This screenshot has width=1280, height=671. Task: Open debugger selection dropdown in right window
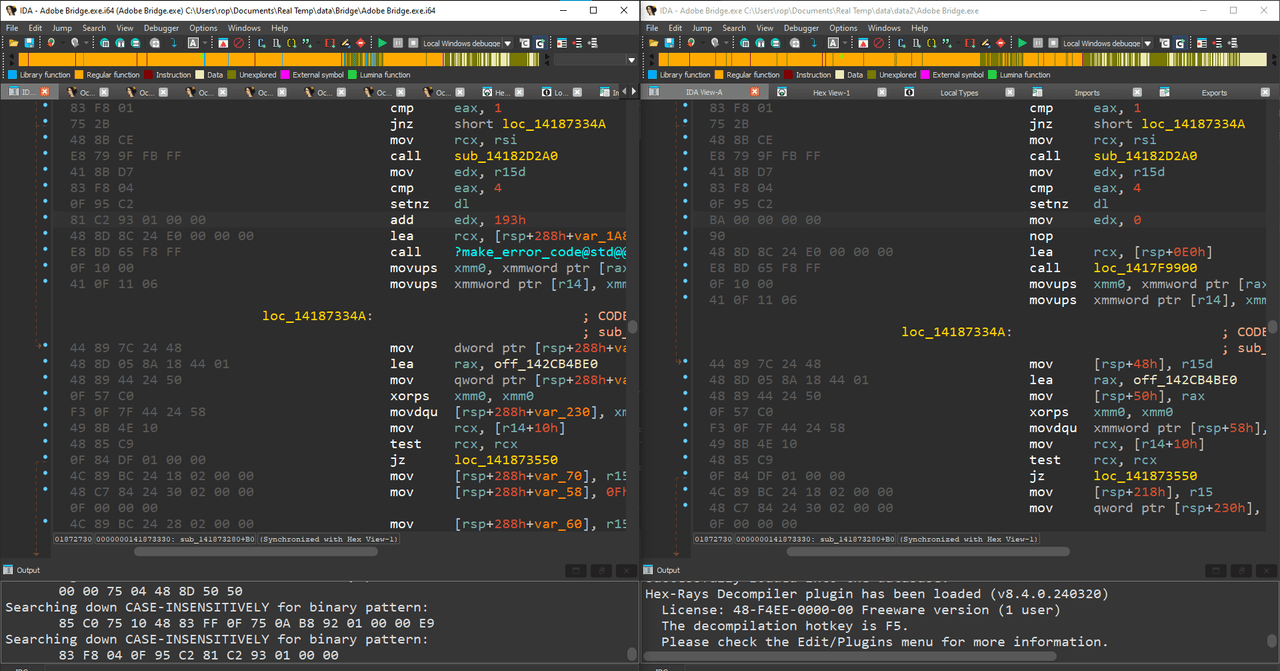(x=1148, y=43)
